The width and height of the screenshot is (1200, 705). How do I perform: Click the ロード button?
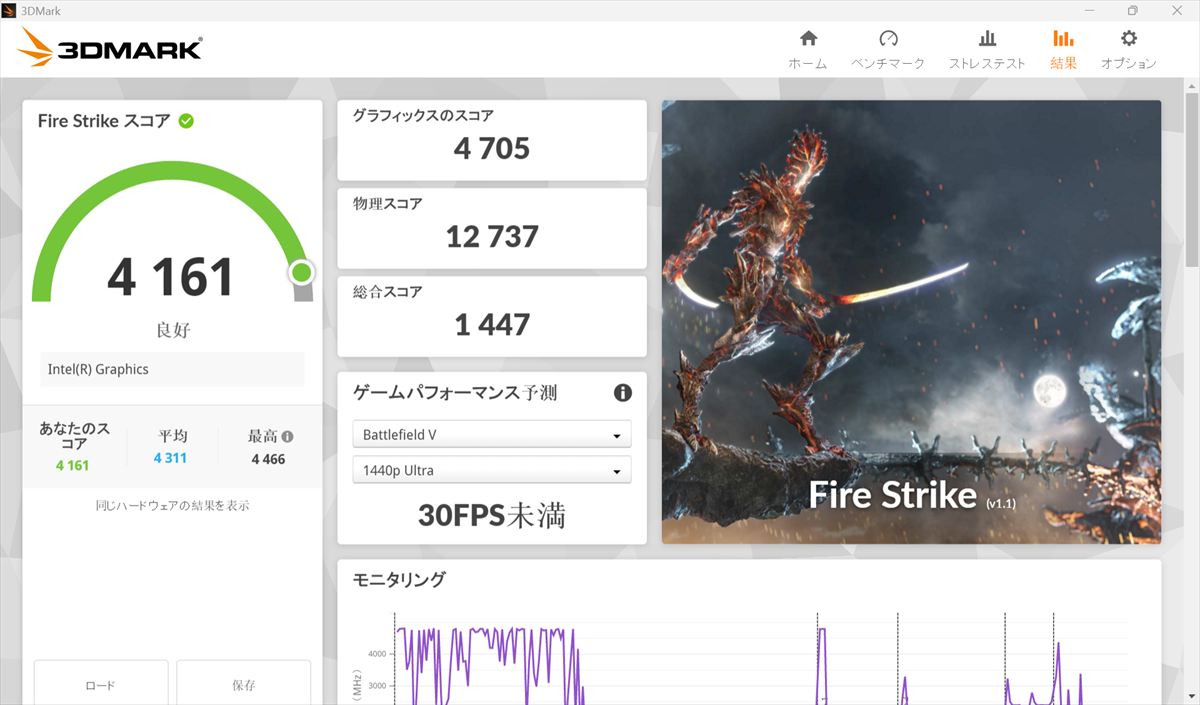[101, 685]
